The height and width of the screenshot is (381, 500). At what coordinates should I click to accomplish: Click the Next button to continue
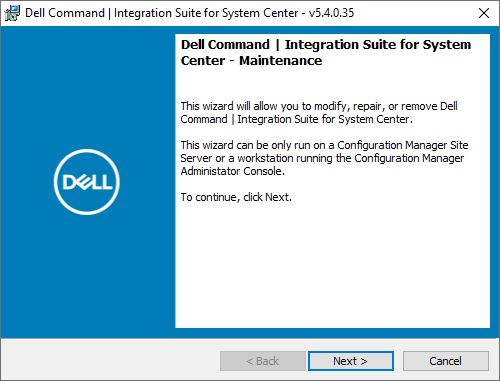[351, 361]
